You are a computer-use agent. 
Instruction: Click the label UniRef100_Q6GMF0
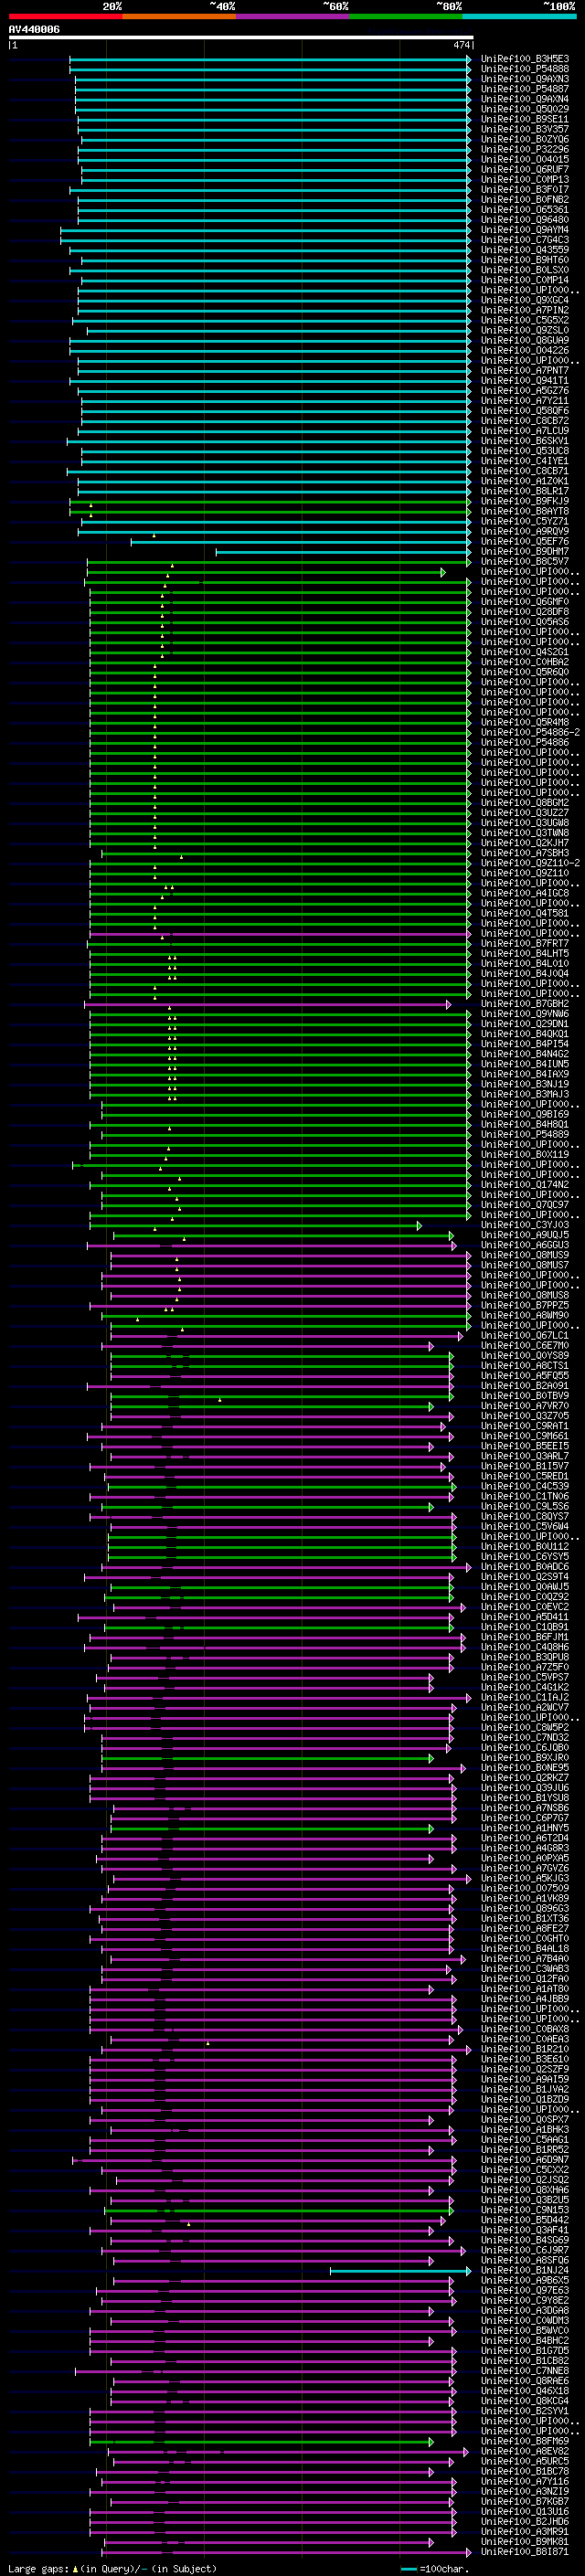525,601
